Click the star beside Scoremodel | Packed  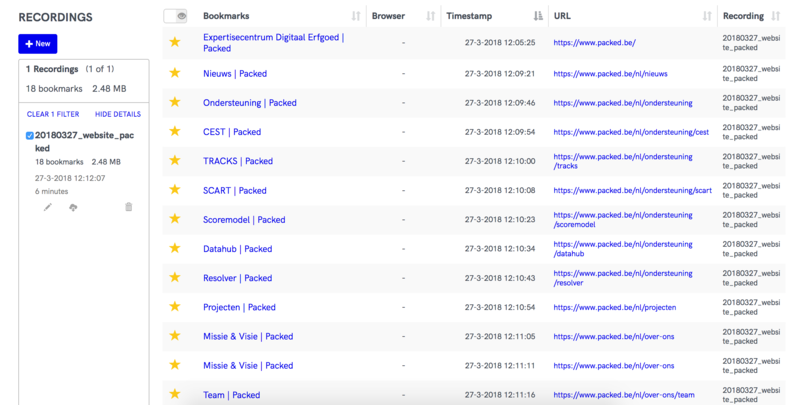[x=174, y=219]
